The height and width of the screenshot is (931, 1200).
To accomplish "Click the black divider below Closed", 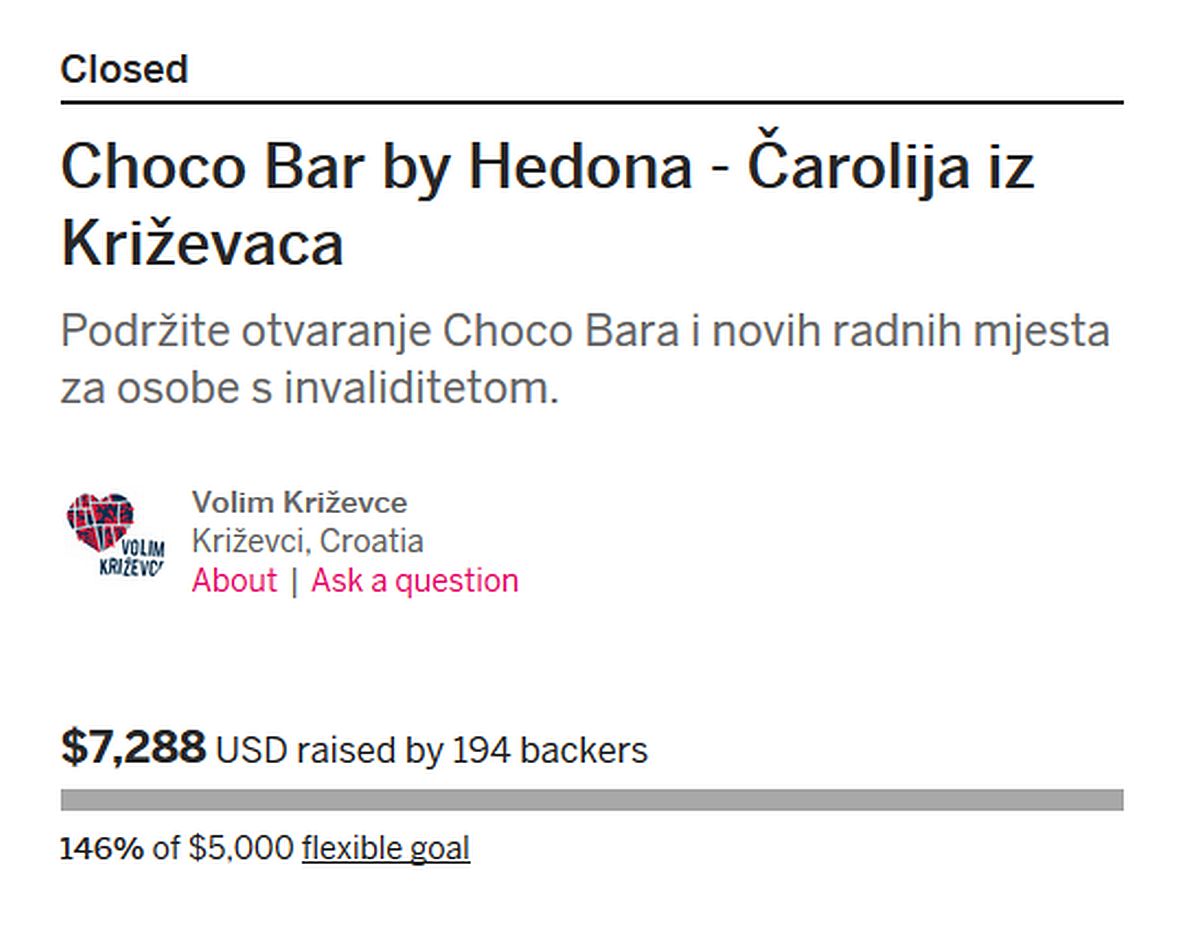I will [x=592, y=102].
